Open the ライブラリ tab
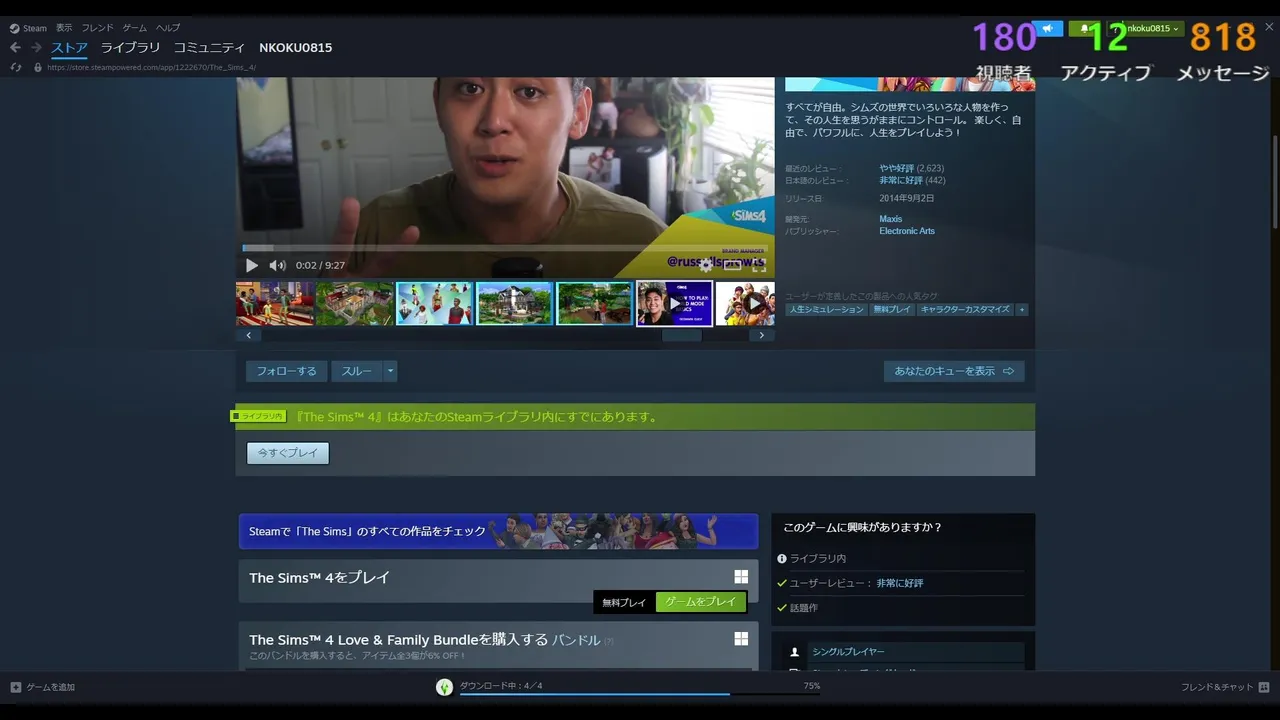Image resolution: width=1280 pixels, height=720 pixels. click(x=130, y=47)
